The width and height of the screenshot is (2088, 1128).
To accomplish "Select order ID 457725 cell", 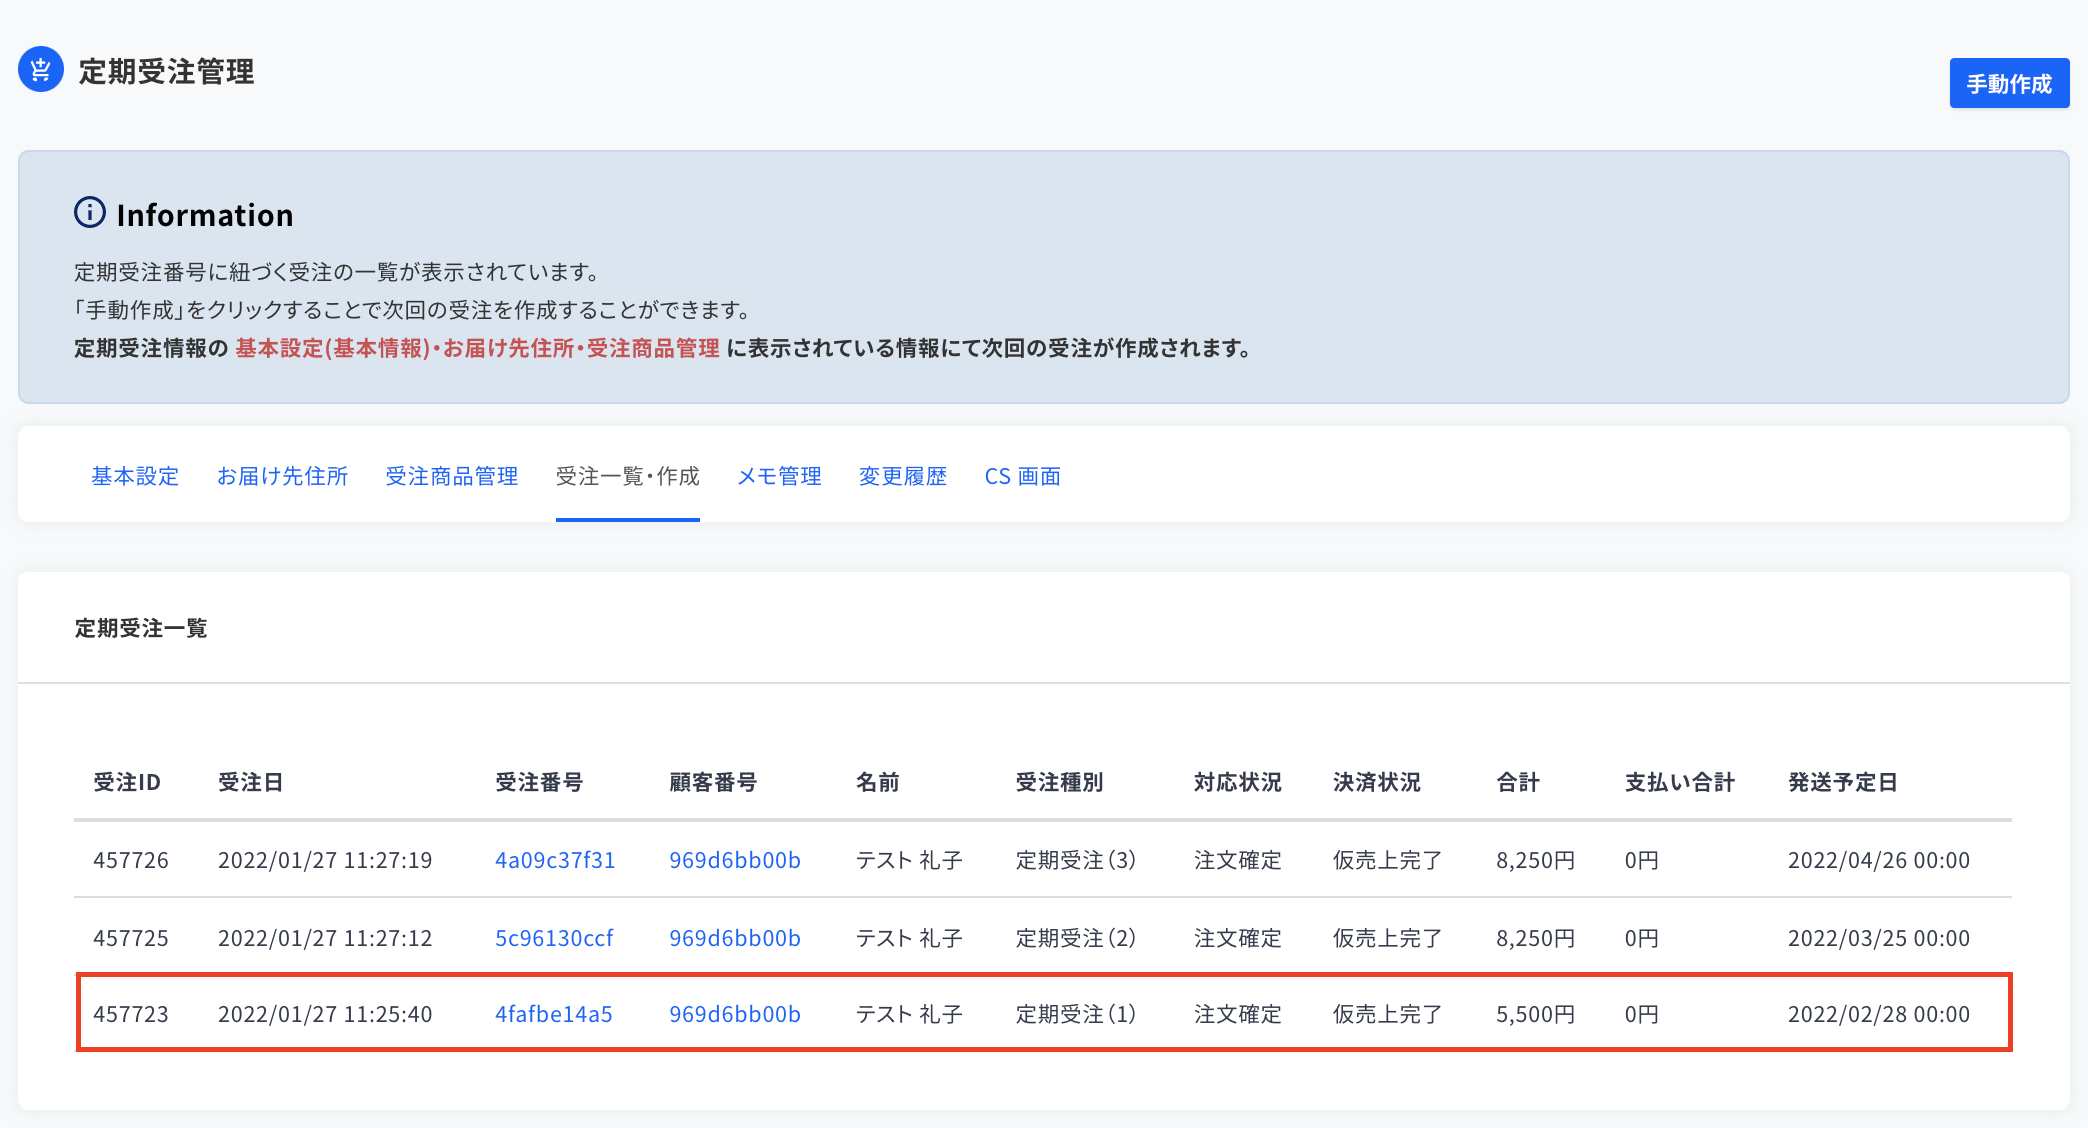I will pyautogui.click(x=131, y=938).
